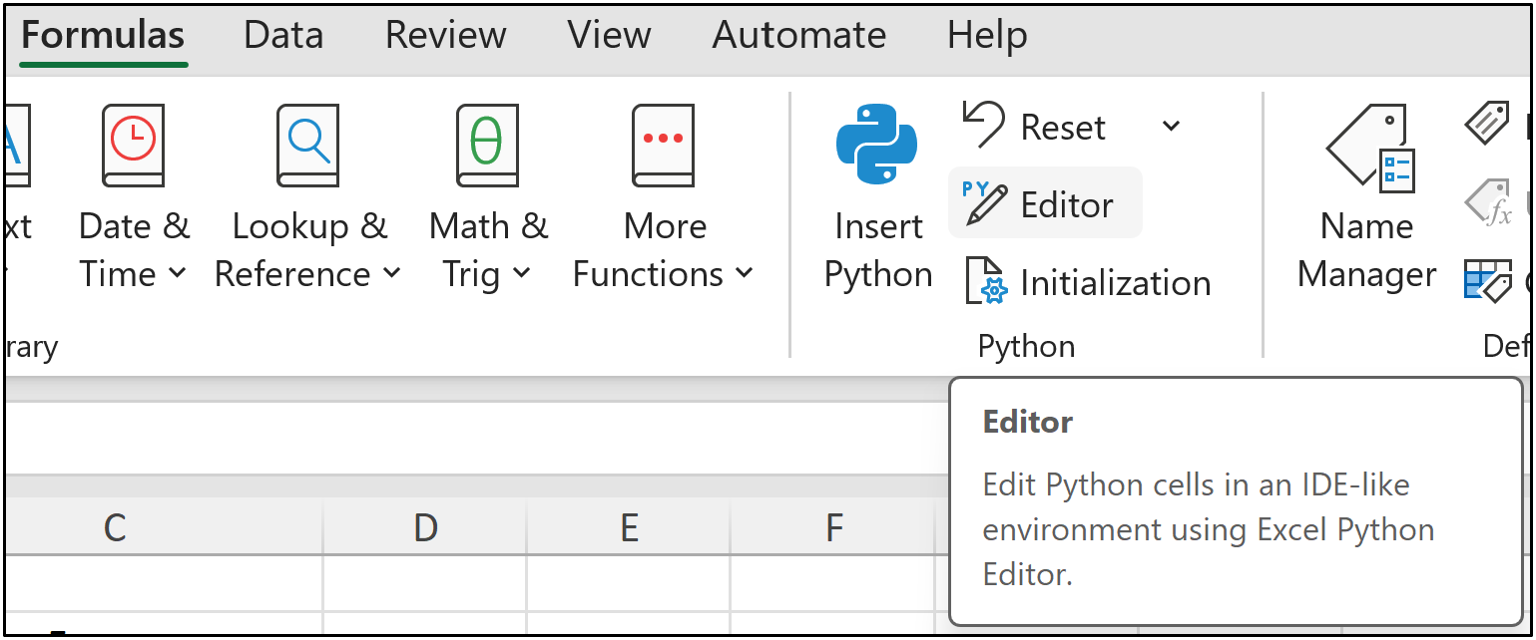The width and height of the screenshot is (1536, 640).
Task: Open the Python Editor pencil icon
Action: (x=984, y=204)
